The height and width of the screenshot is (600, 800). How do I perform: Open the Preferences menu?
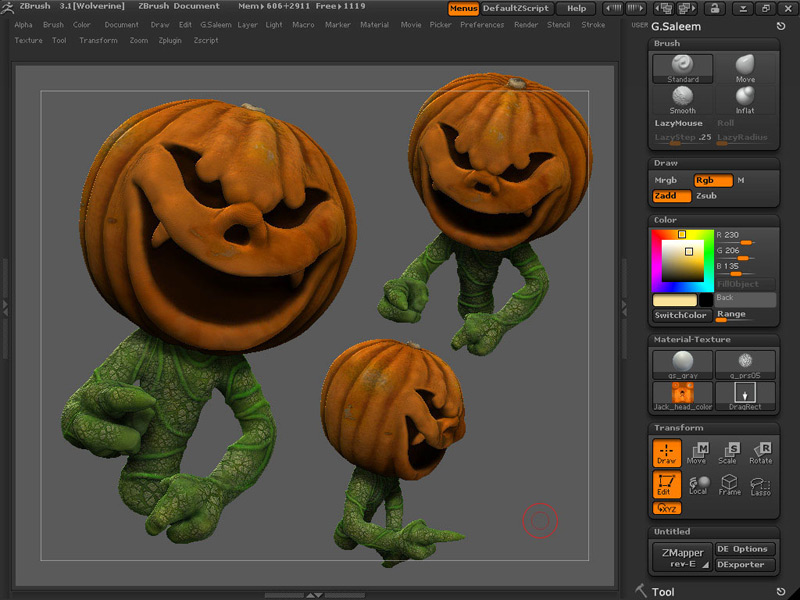482,24
